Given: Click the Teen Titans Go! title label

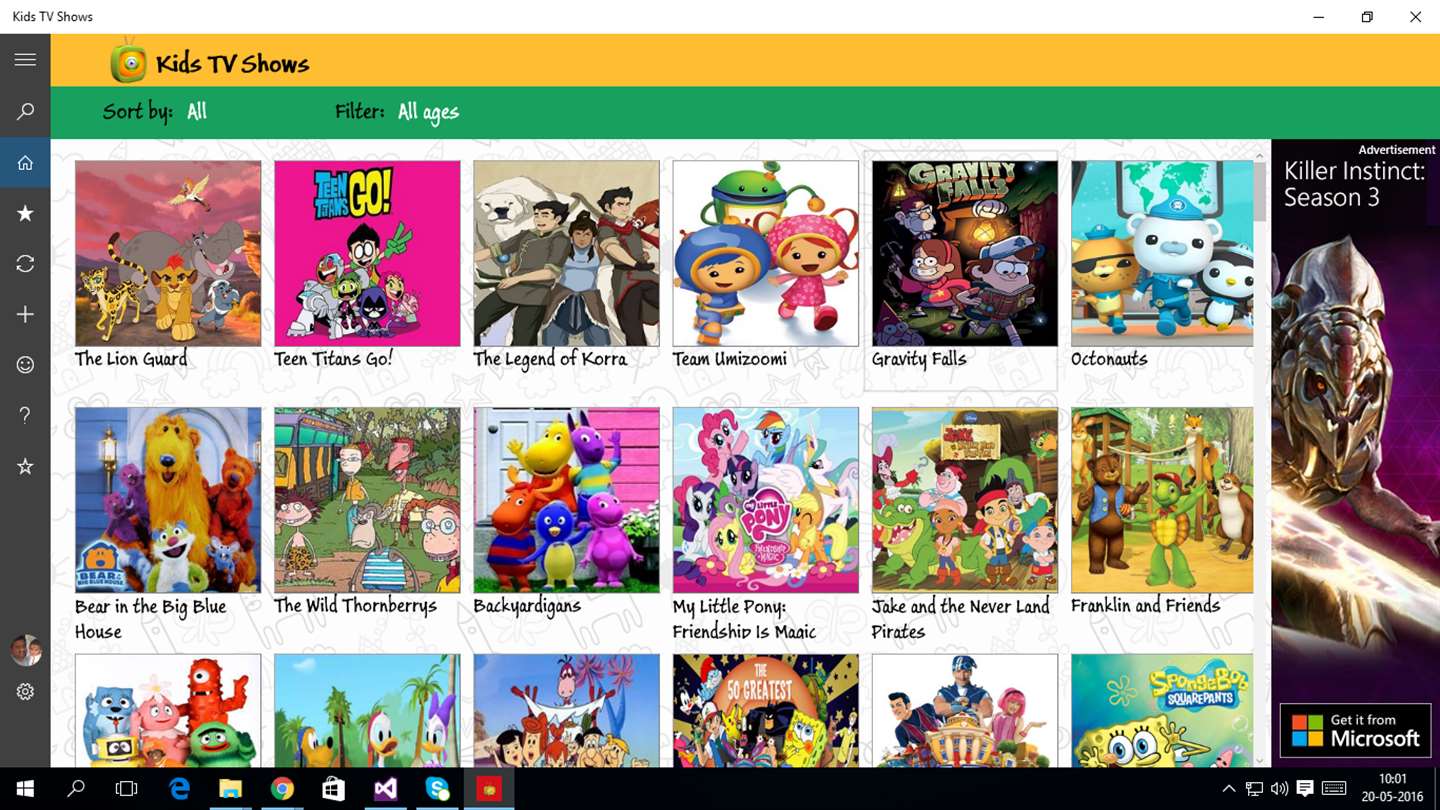Looking at the screenshot, I should [x=333, y=359].
